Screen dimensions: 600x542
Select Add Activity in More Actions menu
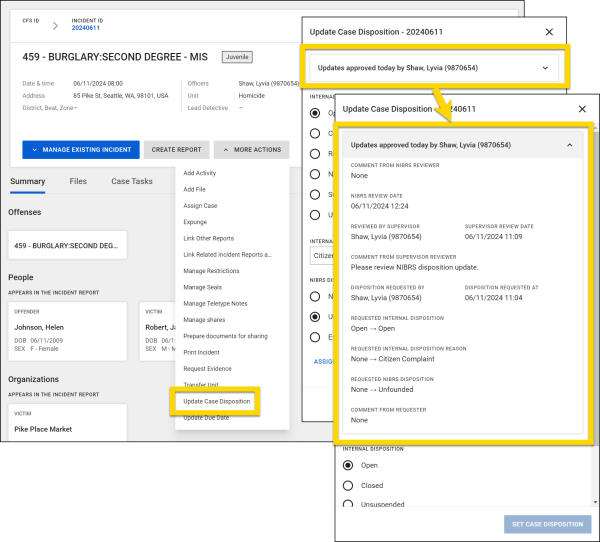(x=200, y=174)
